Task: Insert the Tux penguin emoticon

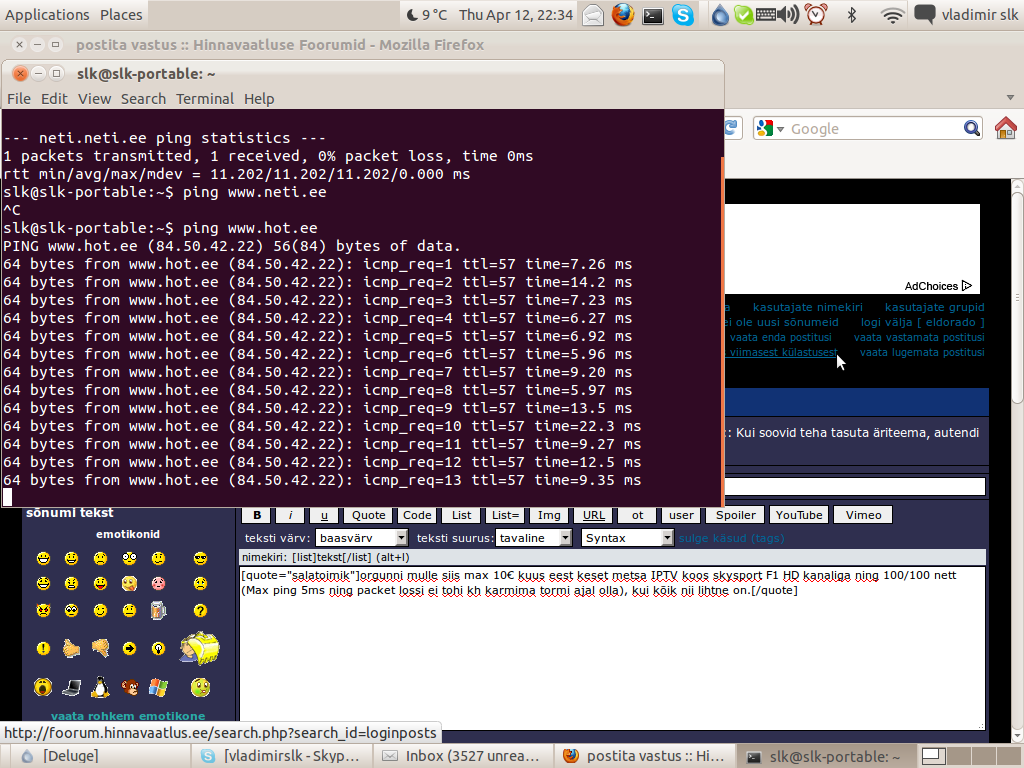Action: [100, 687]
